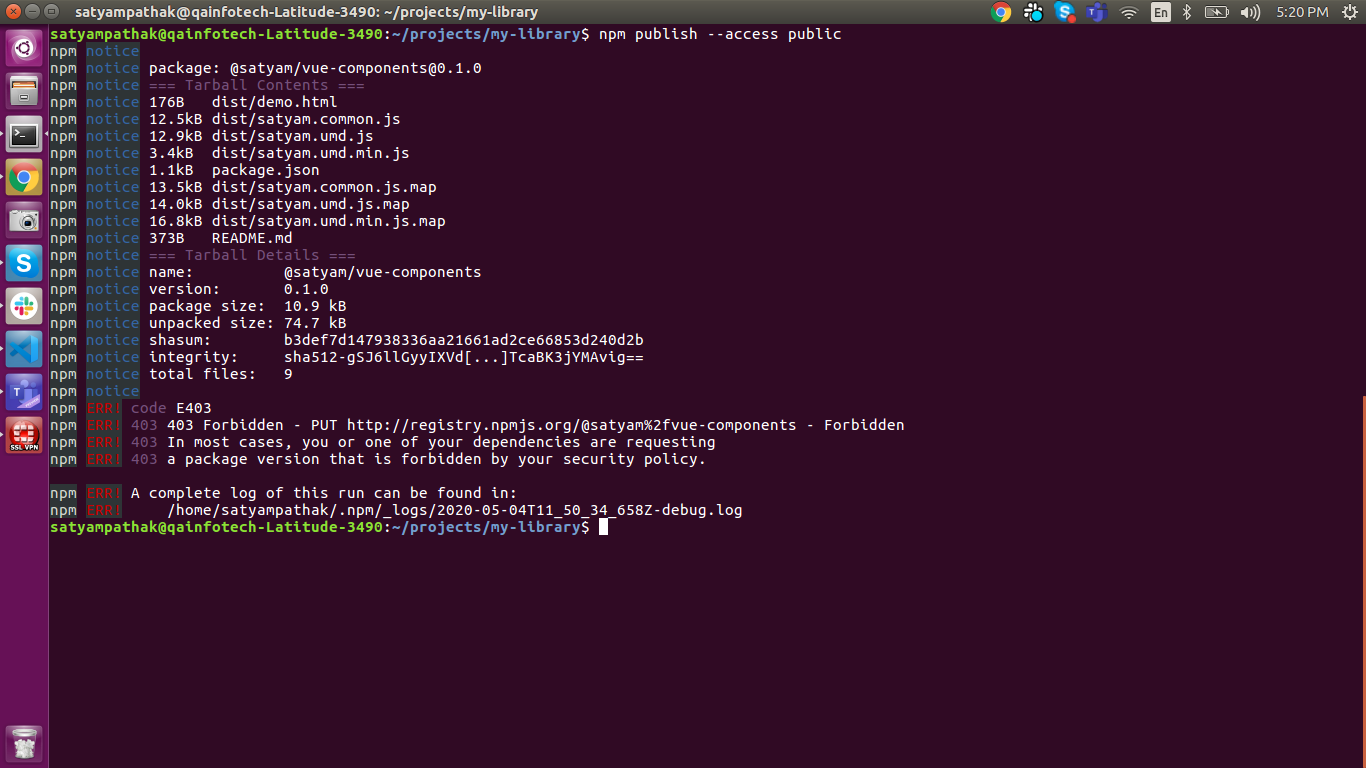Open the En keyboard input source menu
1366x768 pixels.
(1160, 12)
